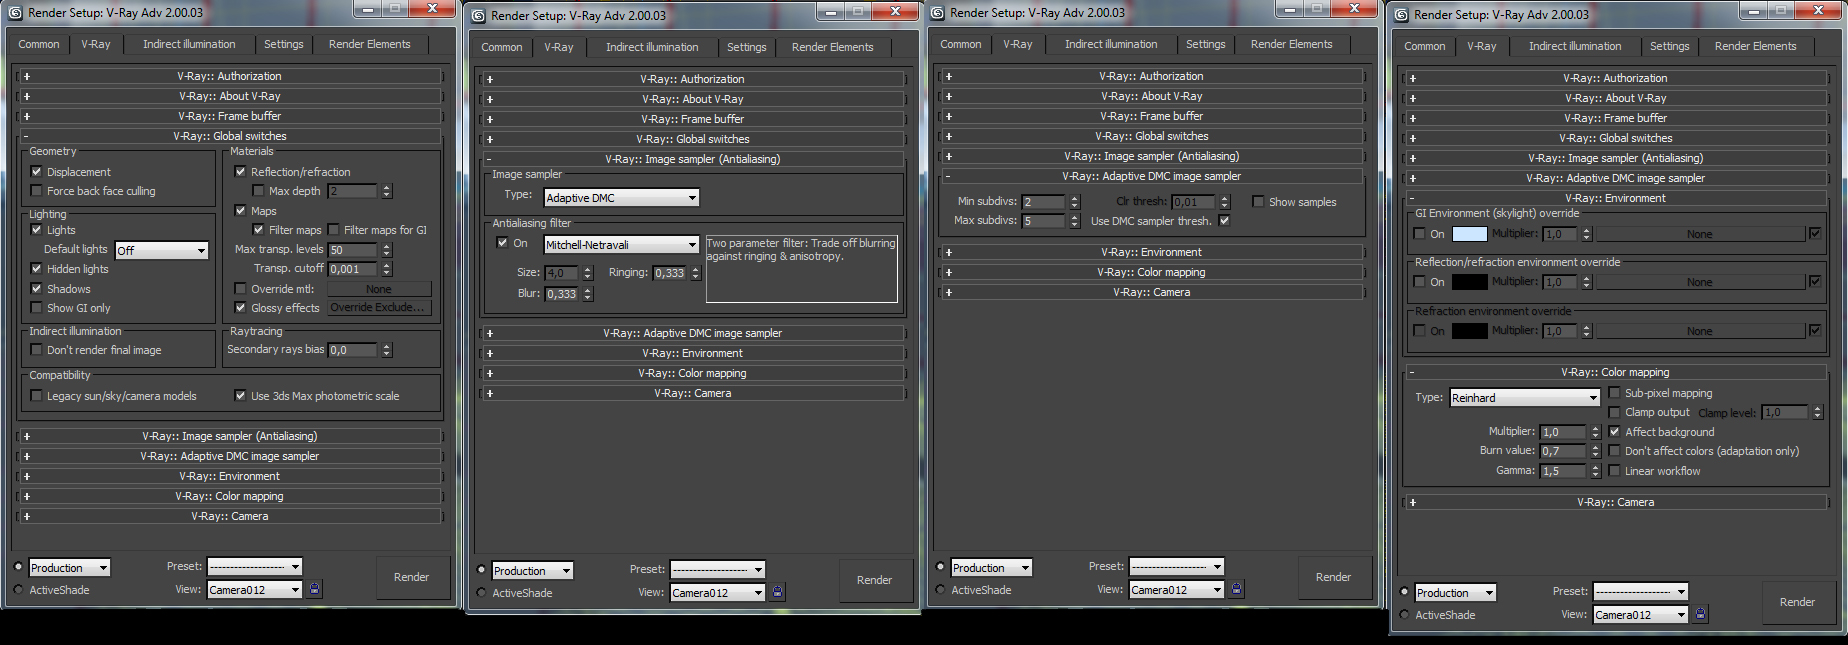Enable Force back face culling checkbox

click(37, 191)
